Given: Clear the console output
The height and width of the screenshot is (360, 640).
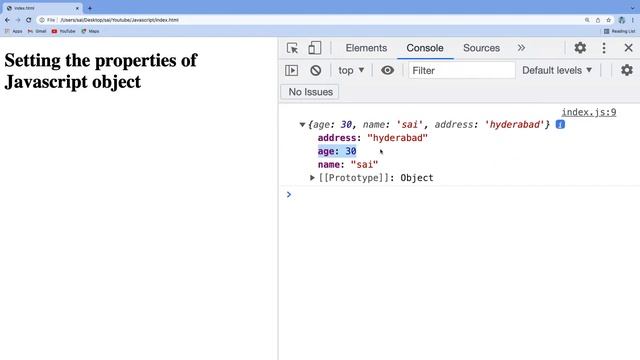Looking at the screenshot, I should (315, 70).
